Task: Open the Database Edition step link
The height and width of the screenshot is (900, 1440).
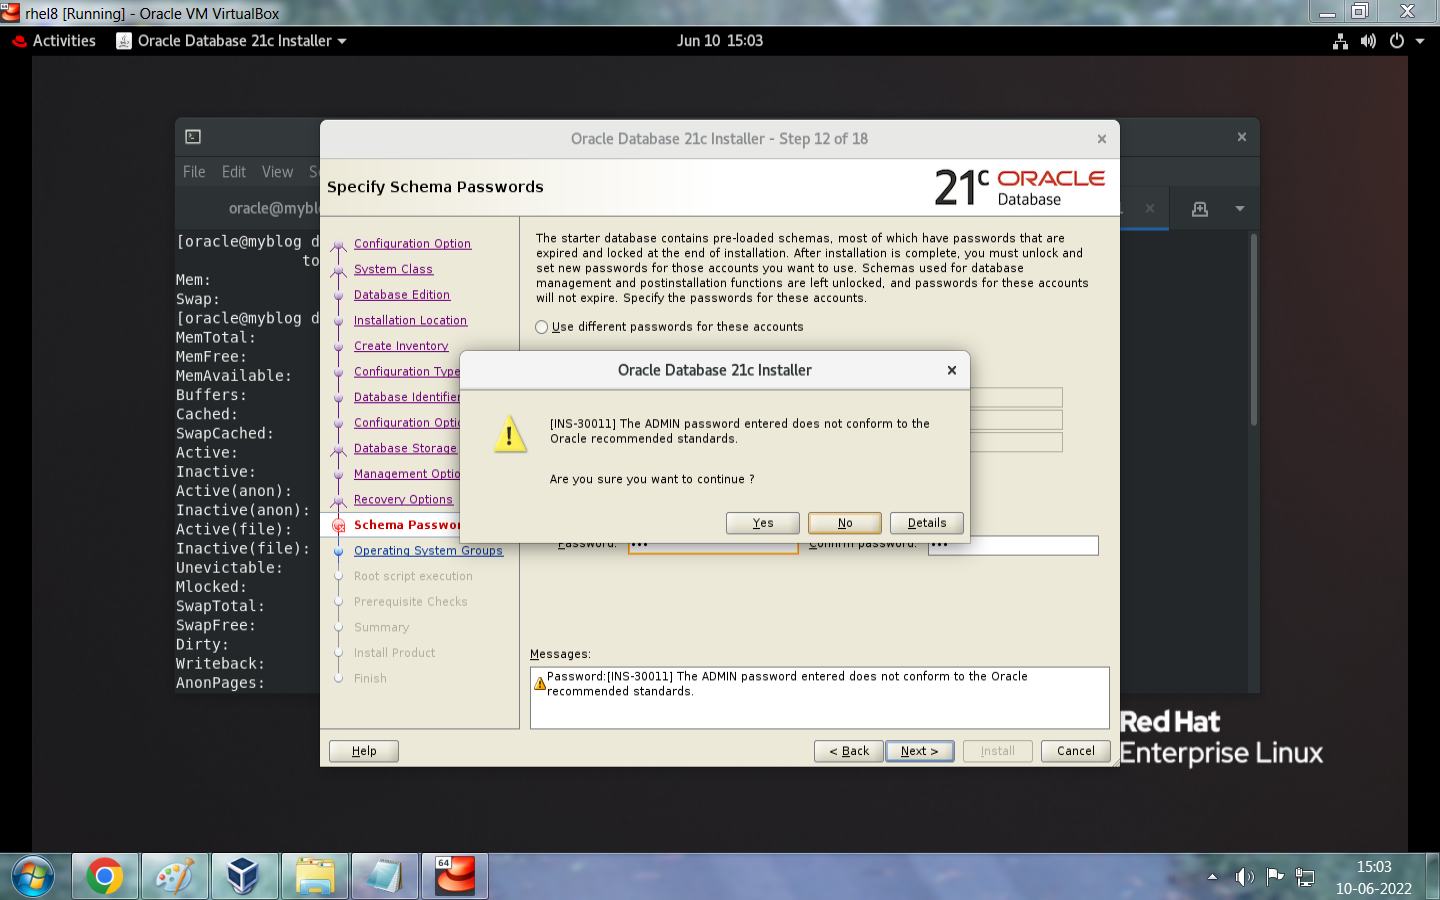Action: [x=402, y=295]
